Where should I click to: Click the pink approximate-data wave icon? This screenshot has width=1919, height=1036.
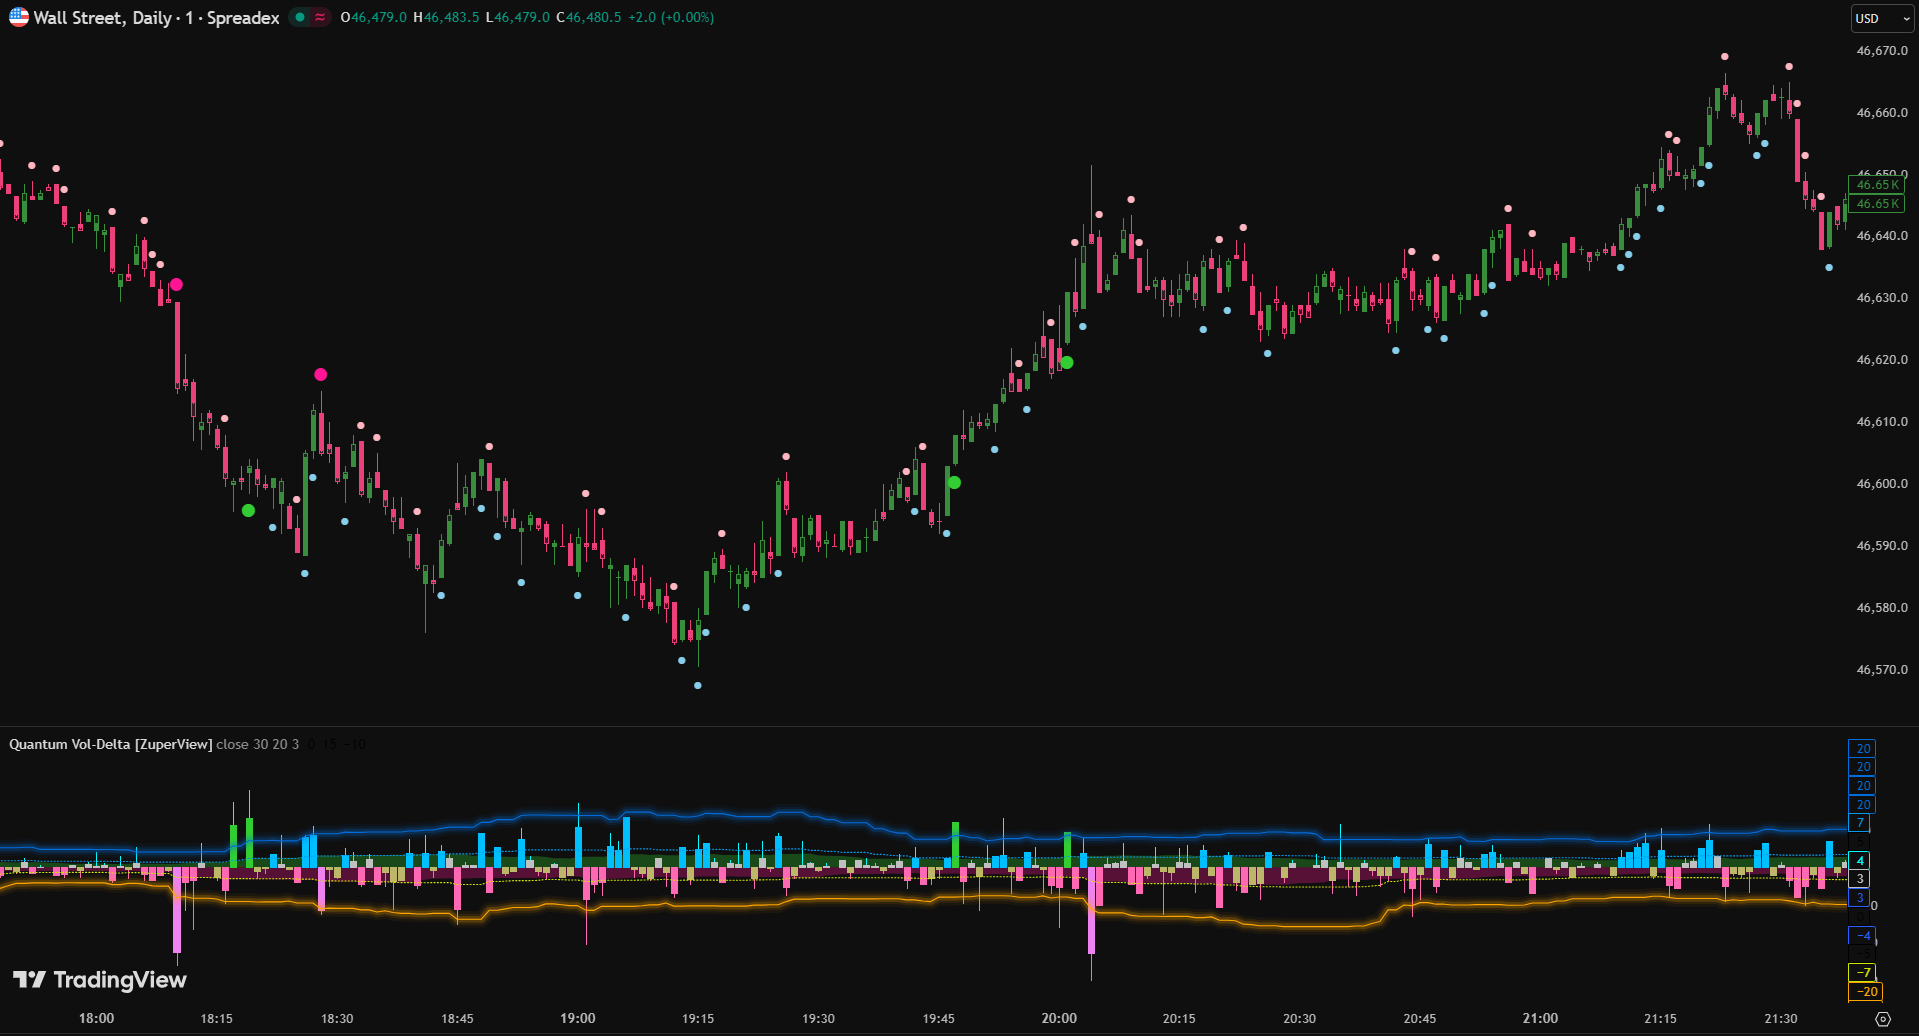[320, 17]
